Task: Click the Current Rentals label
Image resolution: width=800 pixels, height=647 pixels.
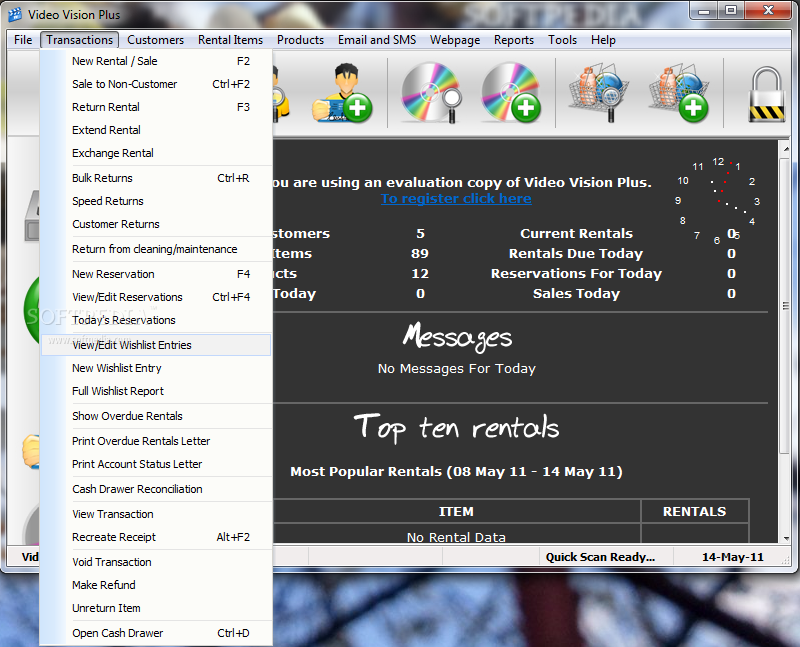Action: tap(577, 234)
